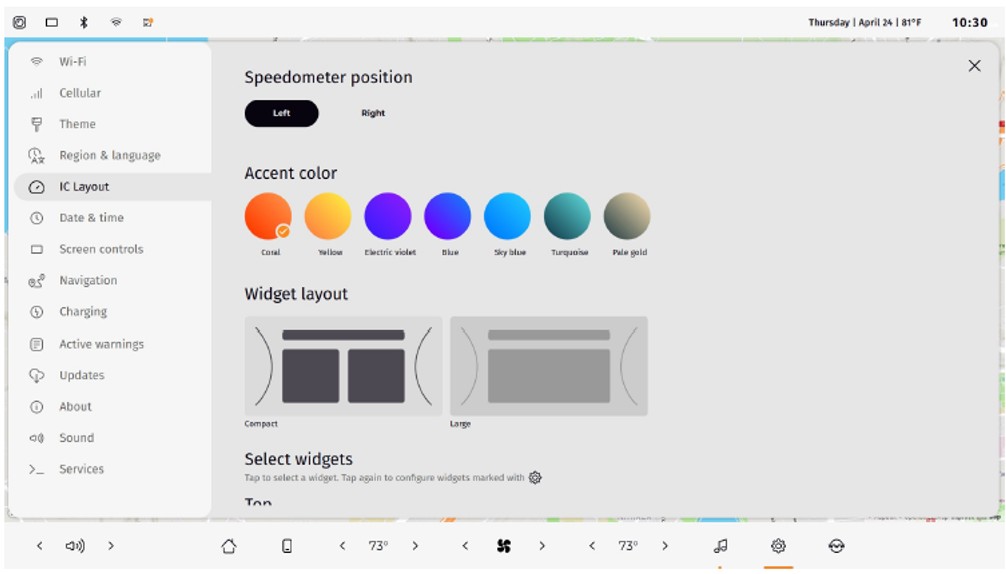Screen dimensions: 1006x574
Task: Go to Date & time settings
Action: 91,218
